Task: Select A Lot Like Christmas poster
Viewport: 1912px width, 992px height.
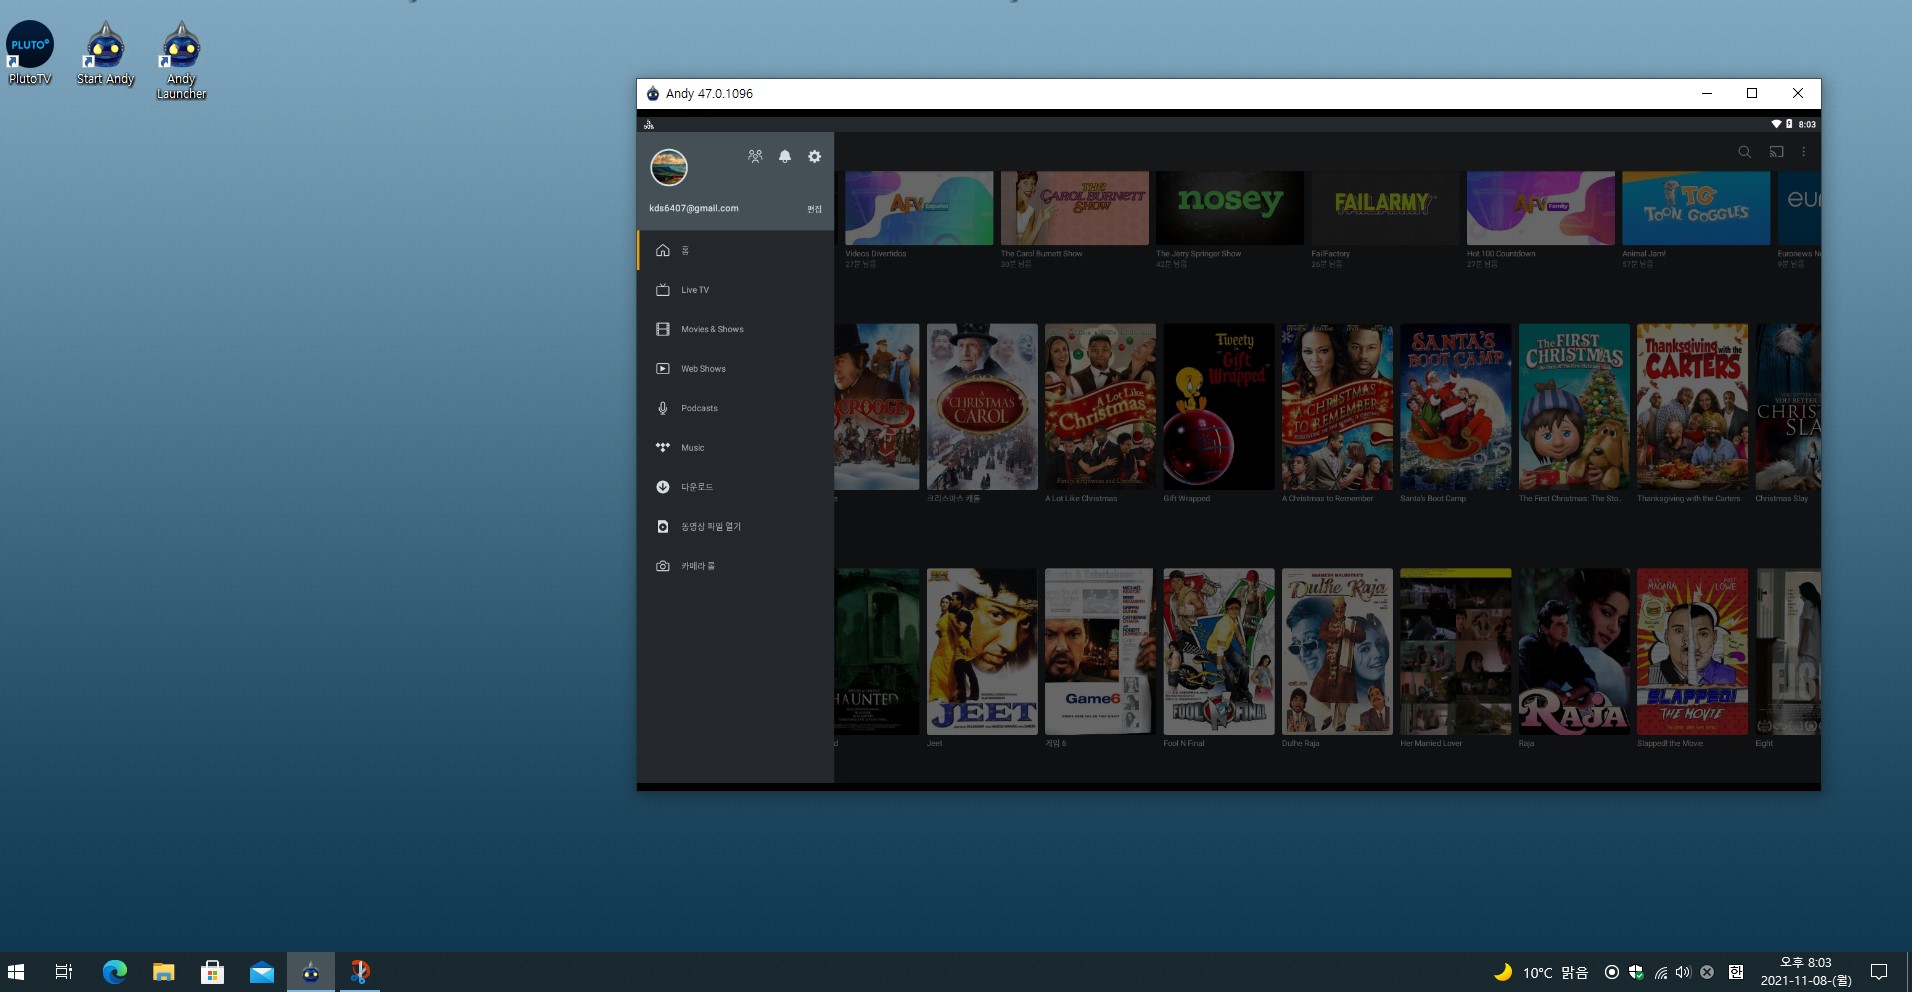Action: coord(1100,406)
